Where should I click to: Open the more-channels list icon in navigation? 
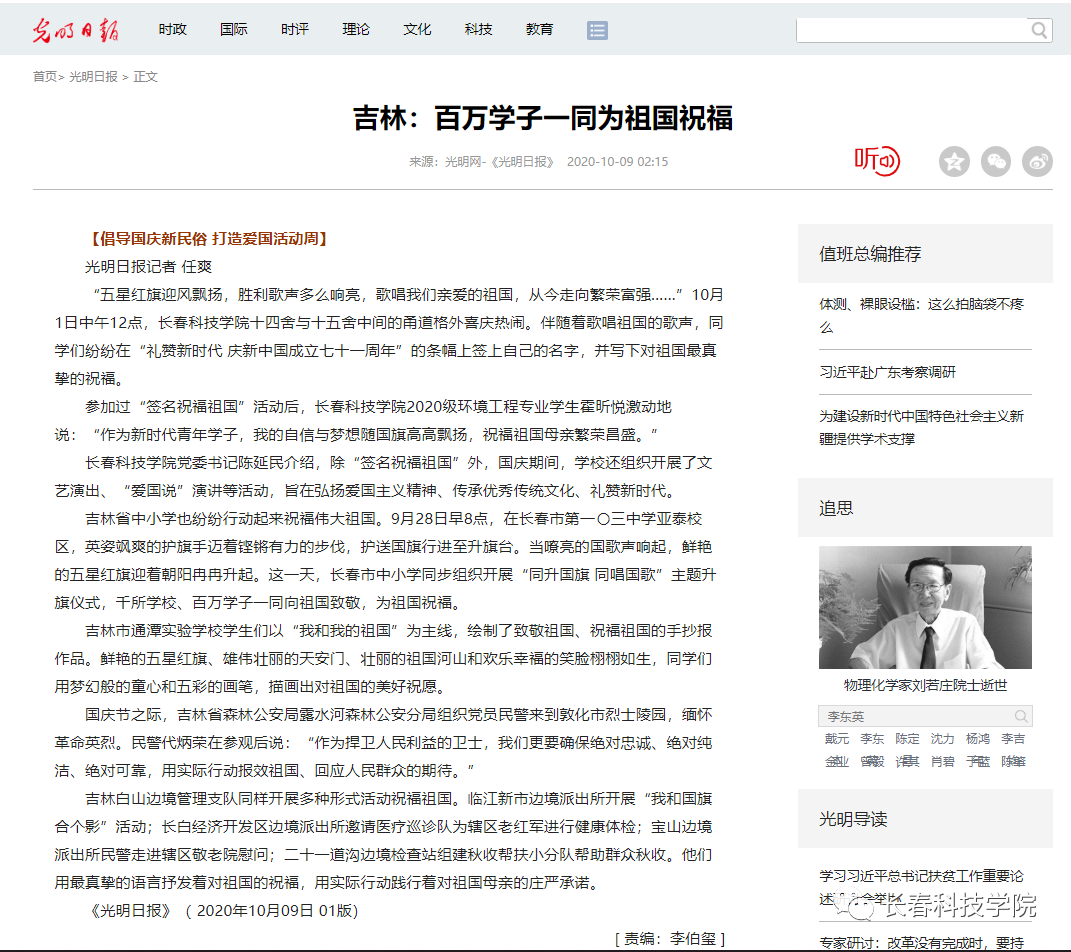[x=597, y=30]
